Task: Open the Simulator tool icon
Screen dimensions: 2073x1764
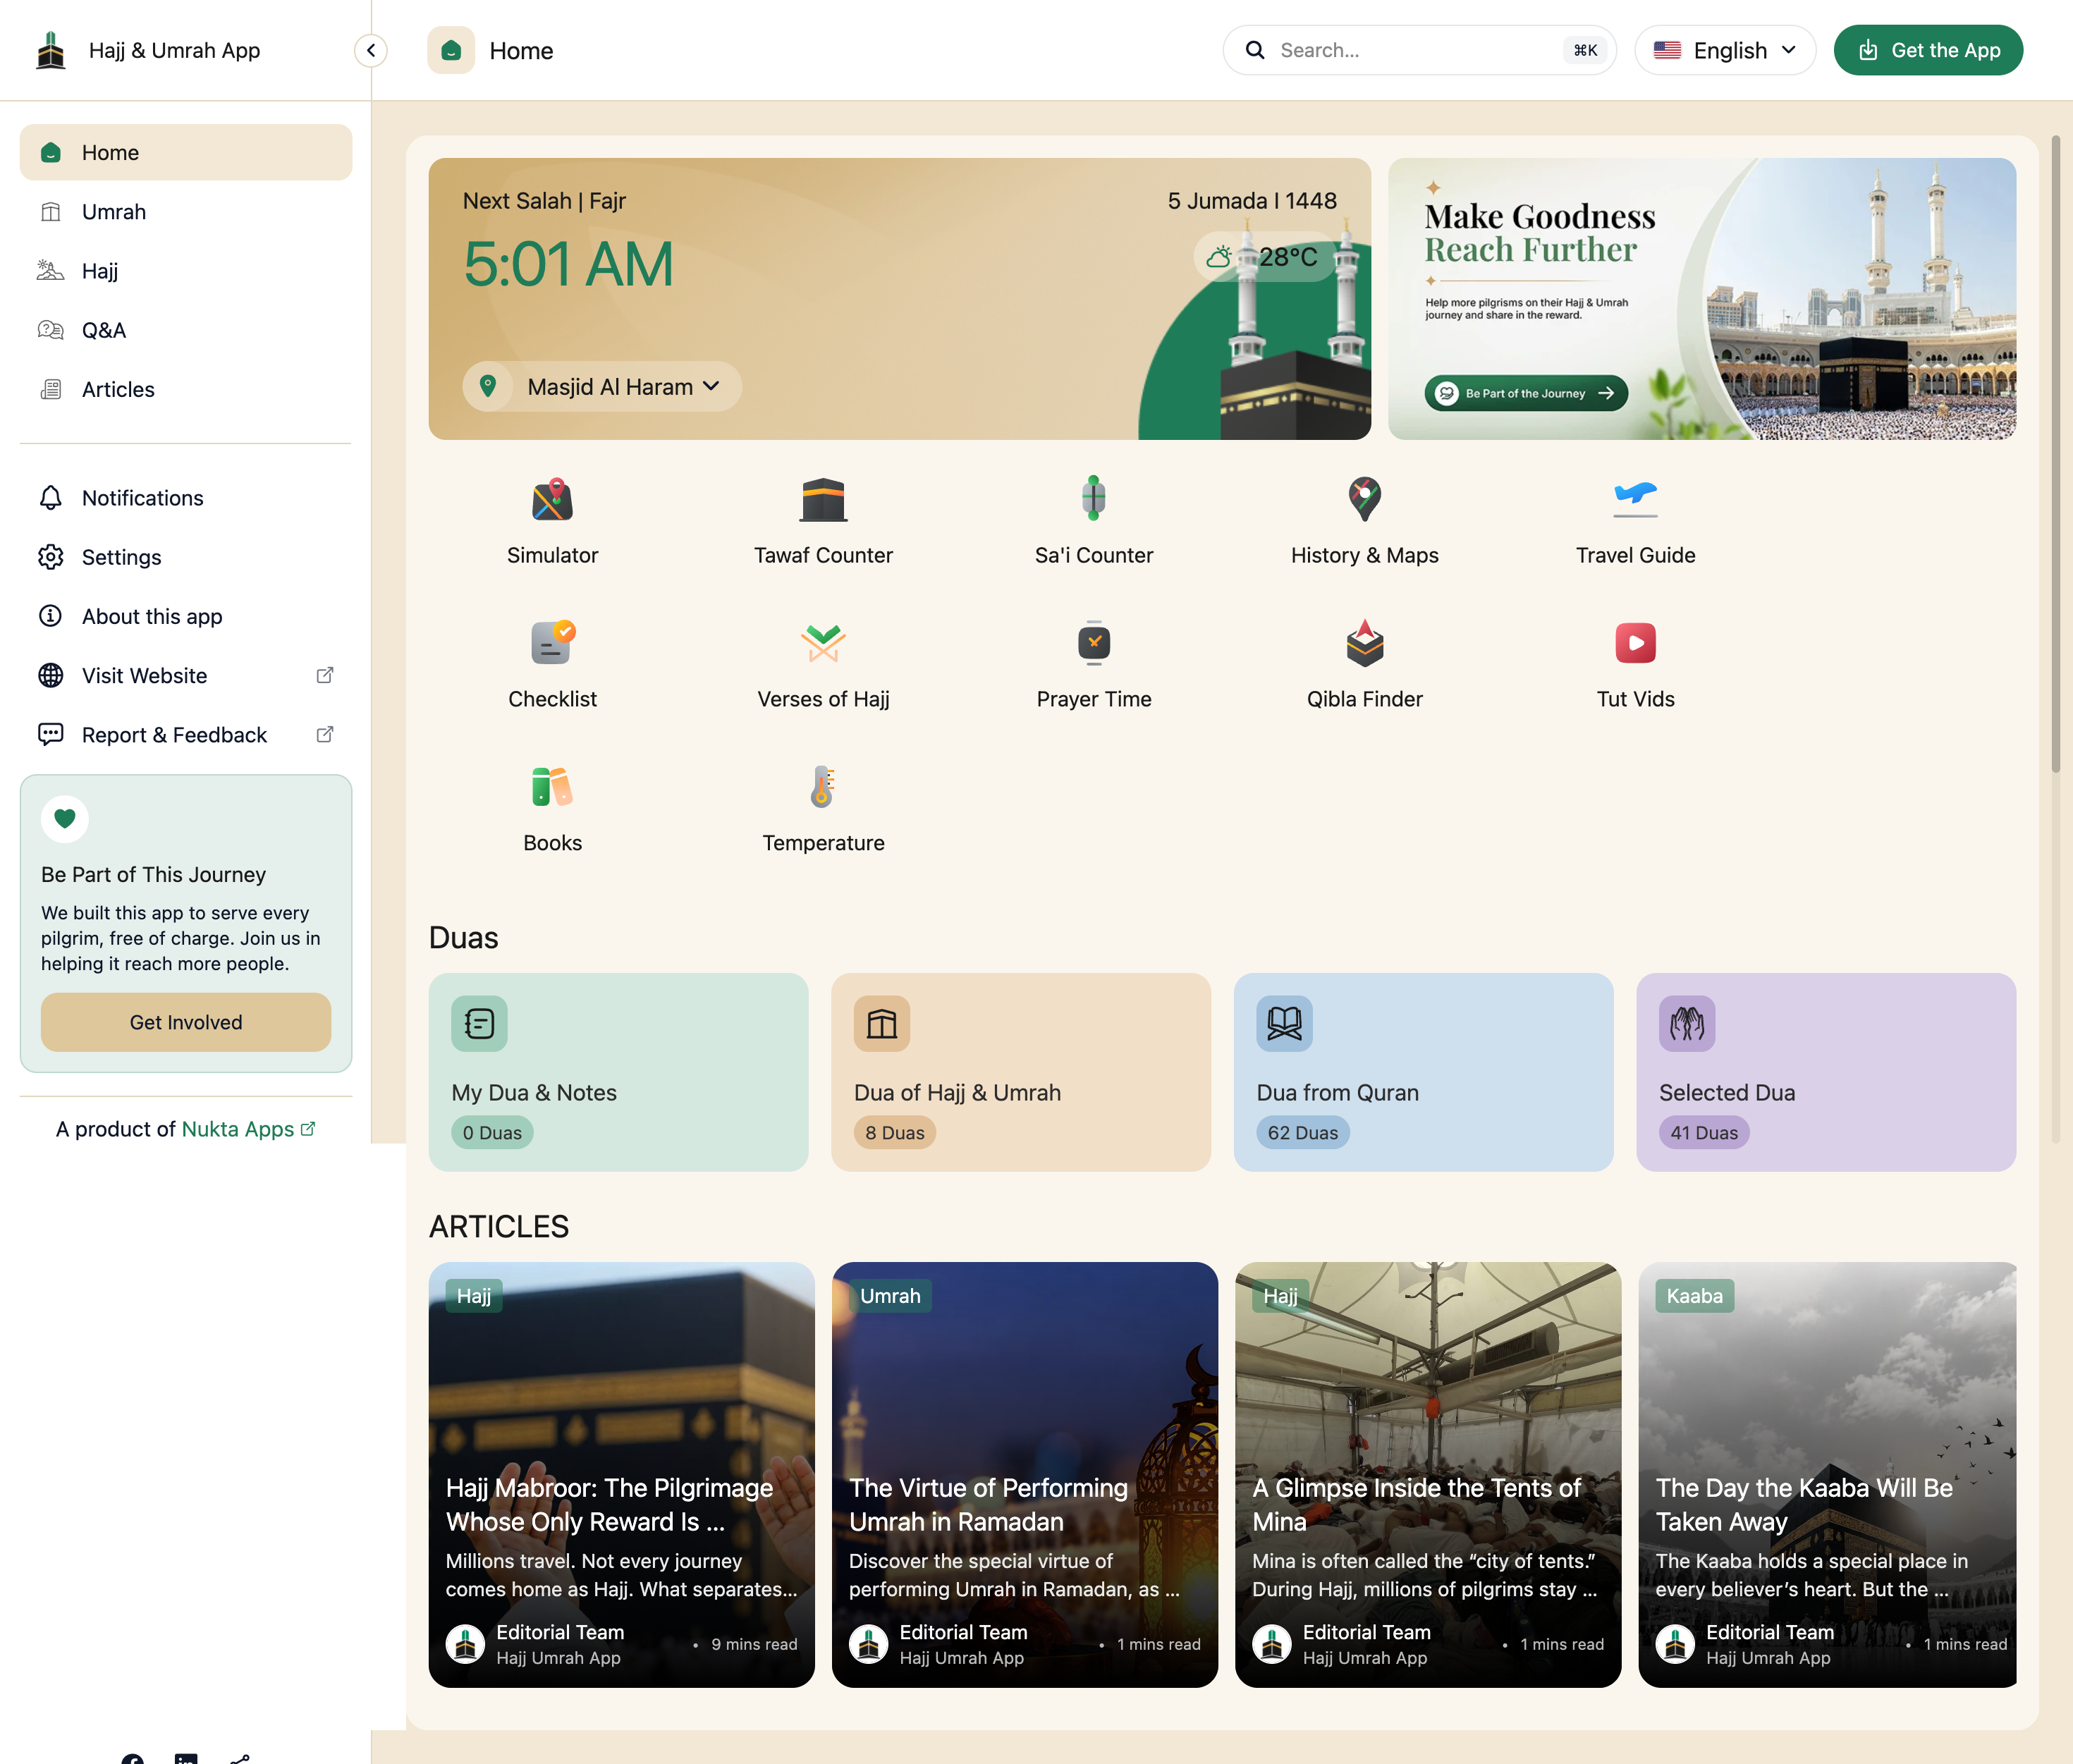Action: pos(552,499)
